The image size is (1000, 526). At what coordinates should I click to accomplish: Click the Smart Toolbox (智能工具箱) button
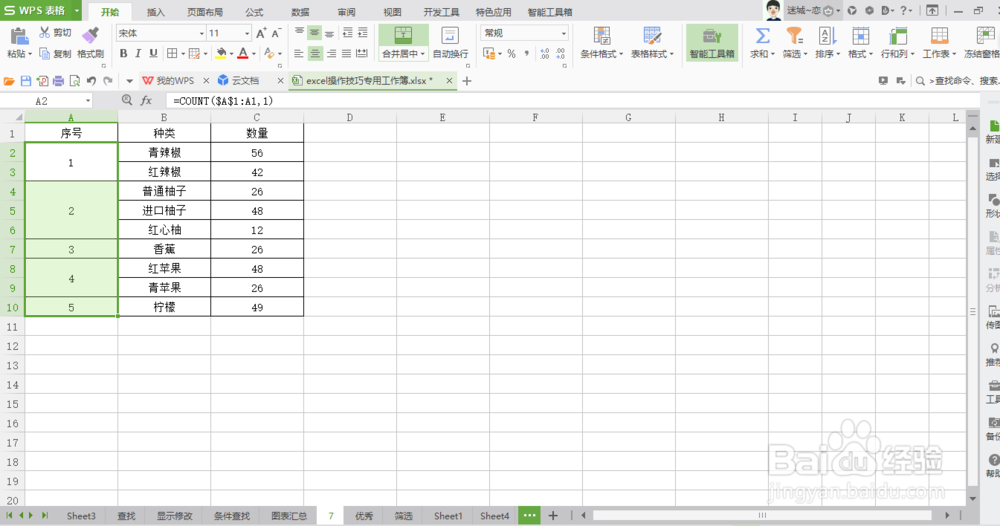tap(712, 43)
